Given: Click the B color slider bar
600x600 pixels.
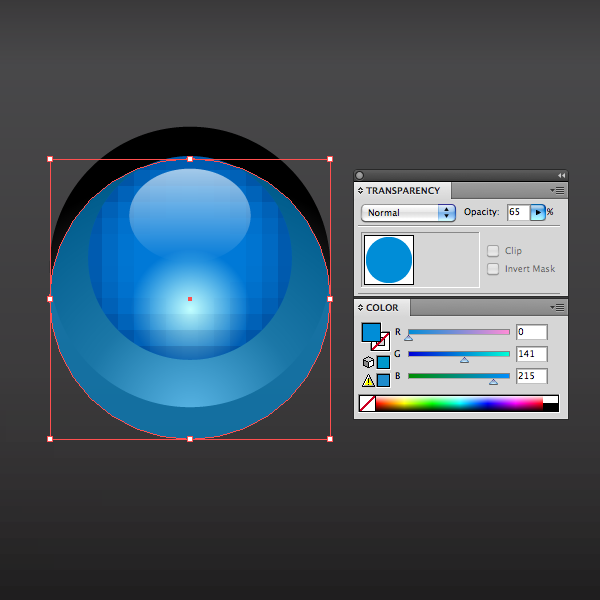Looking at the screenshot, I should click(x=459, y=376).
